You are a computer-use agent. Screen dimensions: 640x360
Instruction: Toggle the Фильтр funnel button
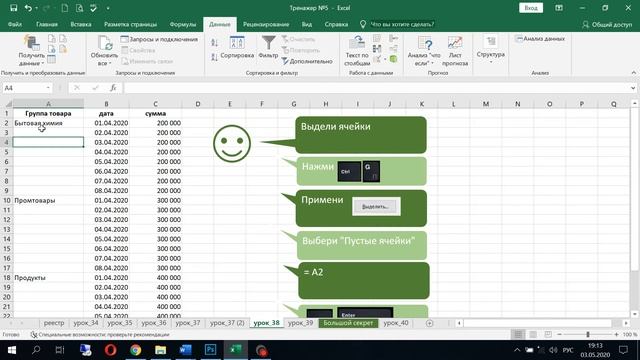[268, 48]
